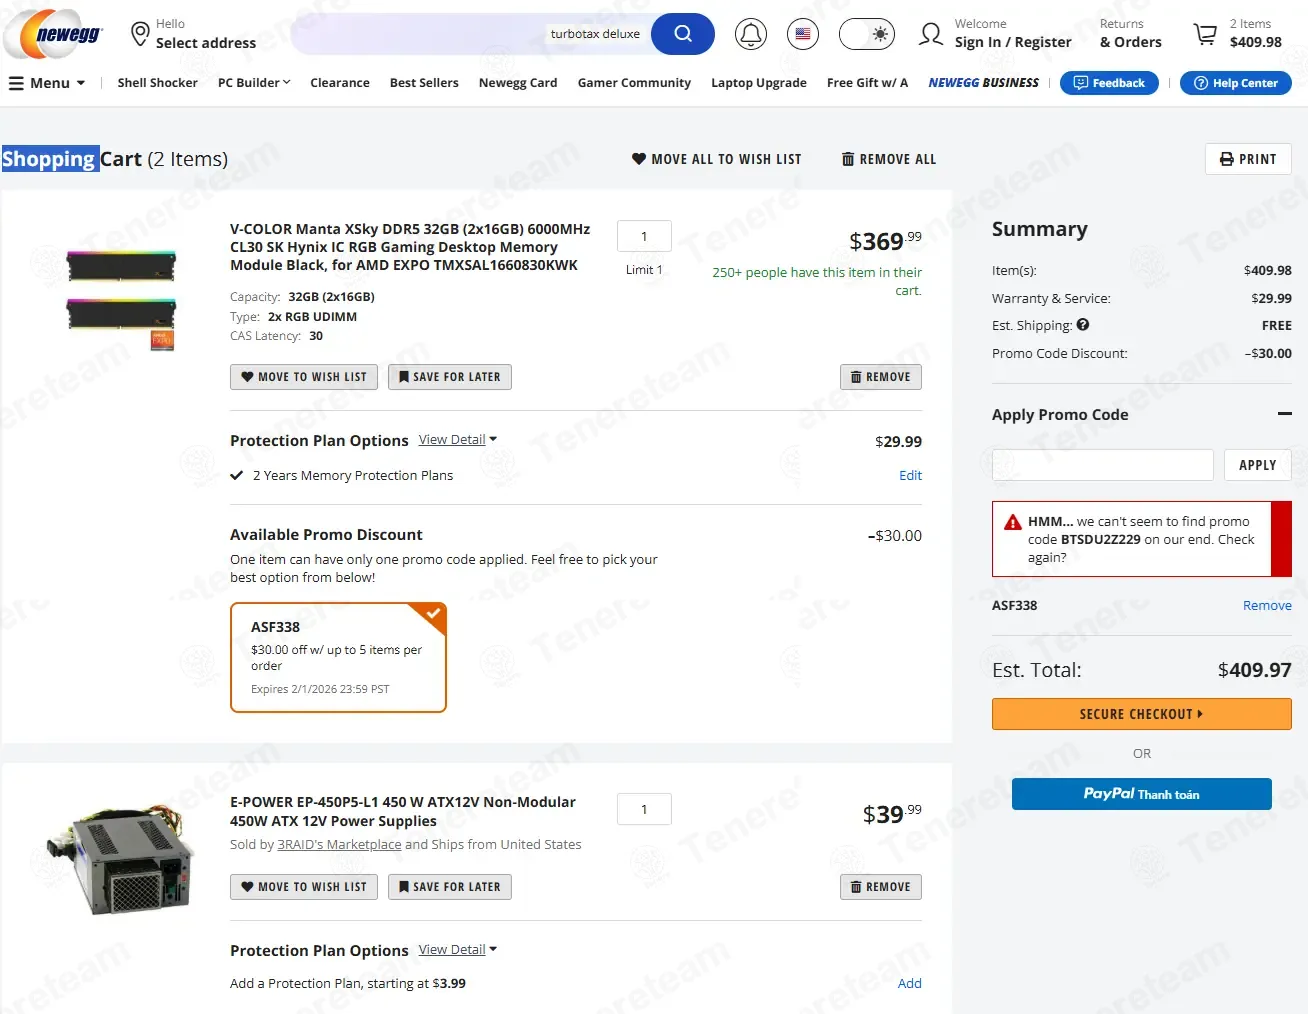Viewport: 1308px width, 1014px height.
Task: Open the main Menu hamburger
Action: coord(47,83)
